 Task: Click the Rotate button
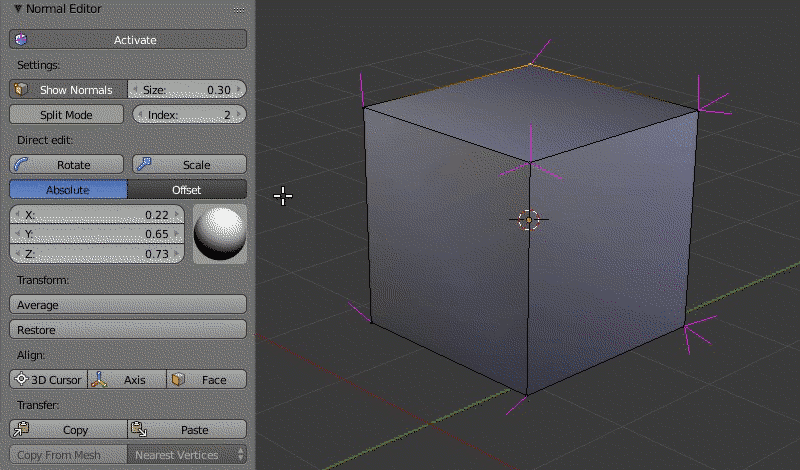point(66,165)
